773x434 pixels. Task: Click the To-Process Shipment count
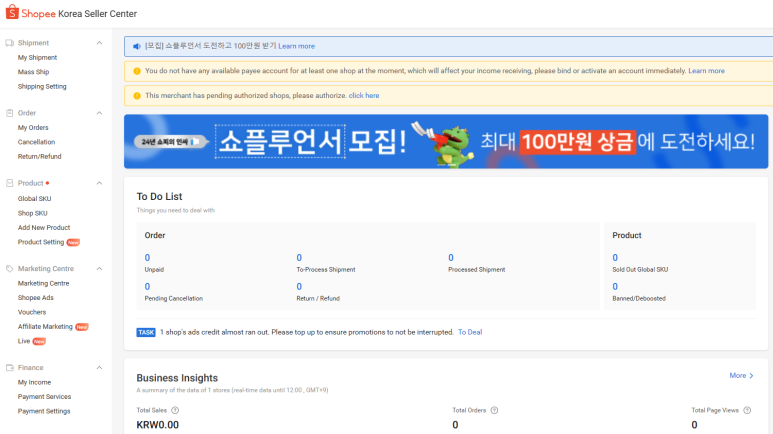299,257
